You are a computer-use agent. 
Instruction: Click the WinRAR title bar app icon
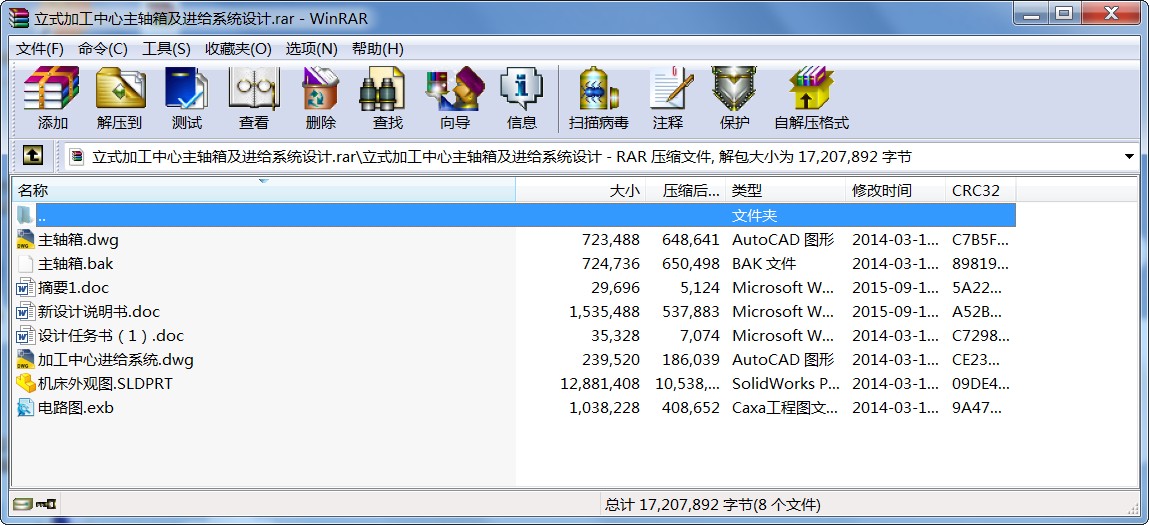tap(18, 17)
